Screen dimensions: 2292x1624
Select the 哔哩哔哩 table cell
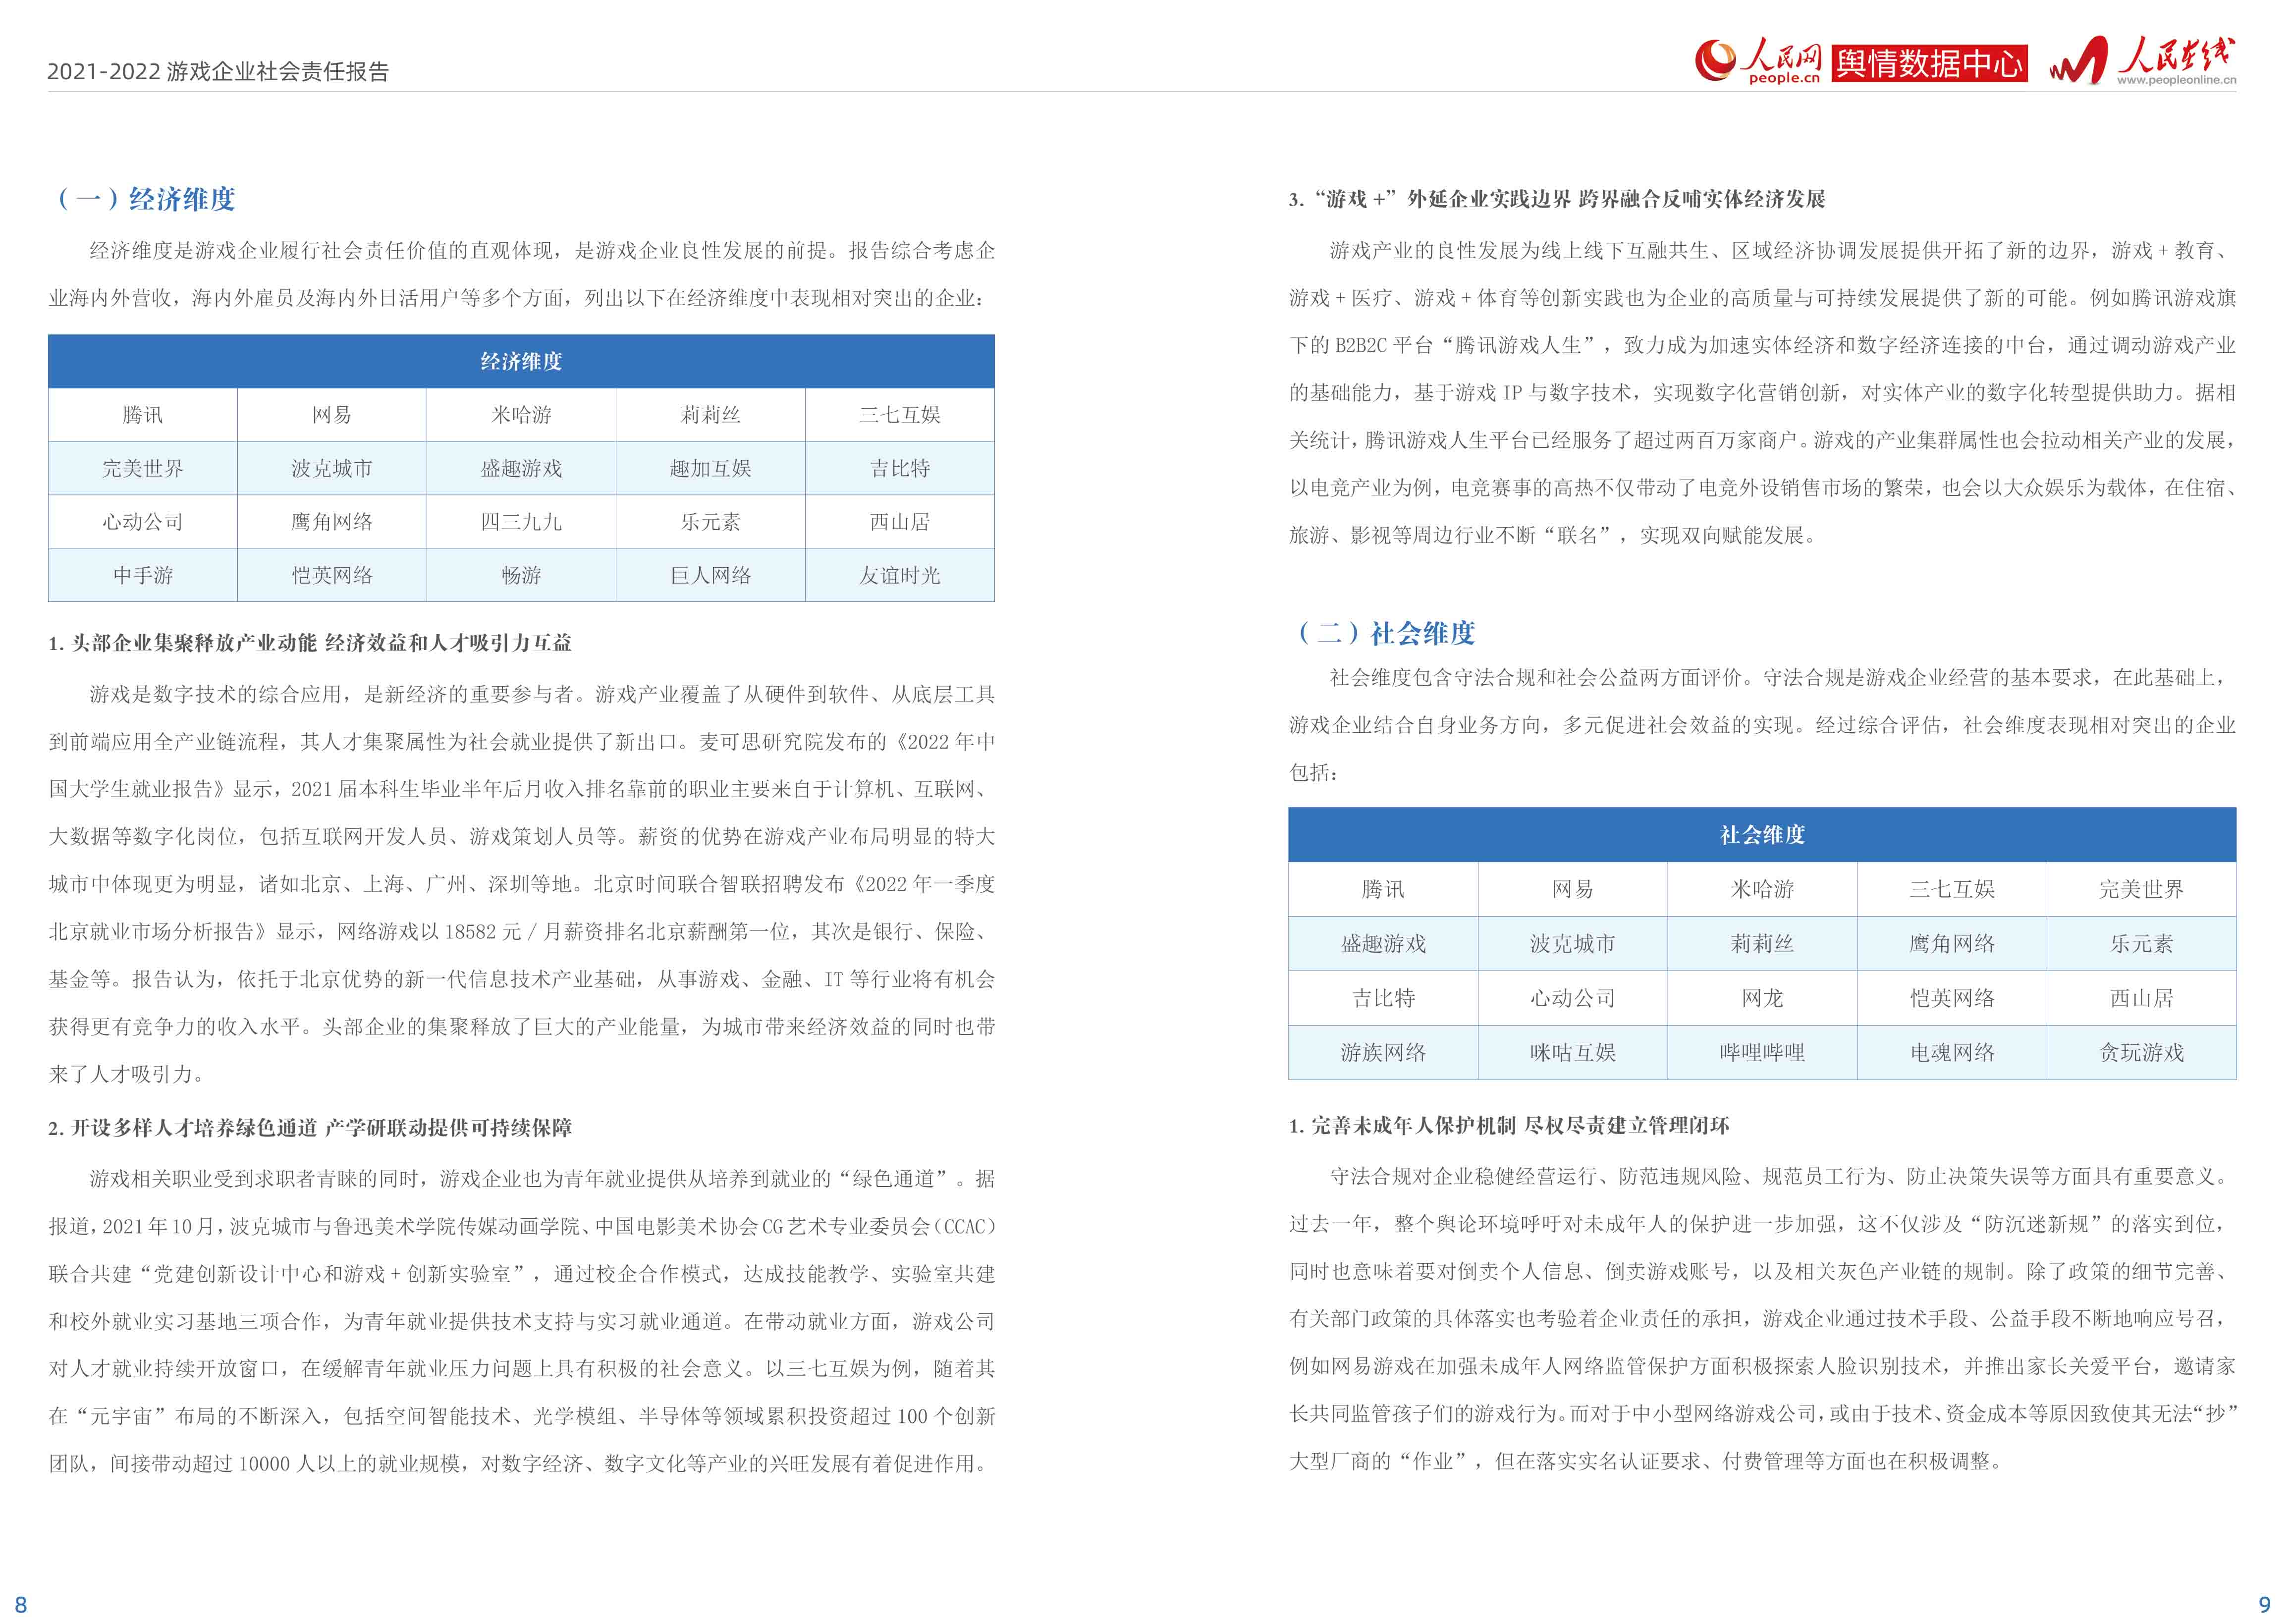[x=1762, y=1052]
